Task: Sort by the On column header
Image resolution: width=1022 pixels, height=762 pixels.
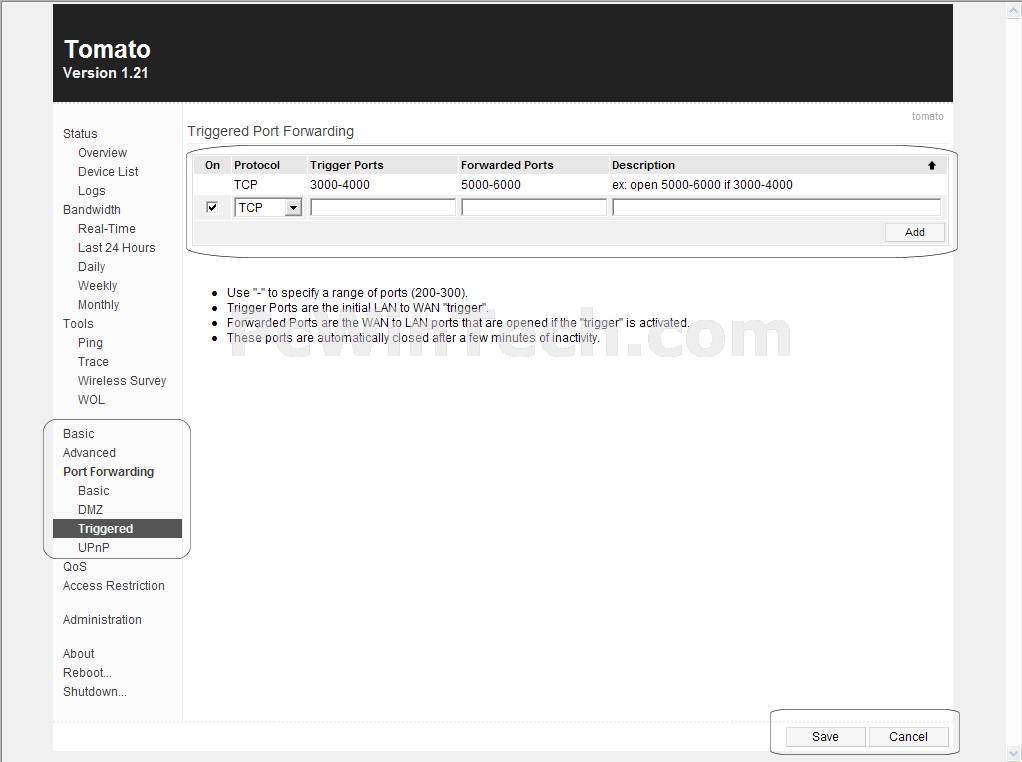Action: 212,166
